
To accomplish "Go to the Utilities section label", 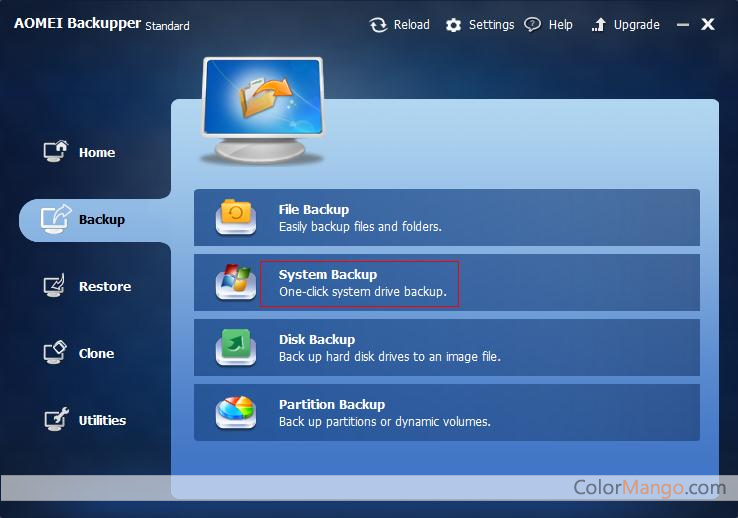I will 102,421.
